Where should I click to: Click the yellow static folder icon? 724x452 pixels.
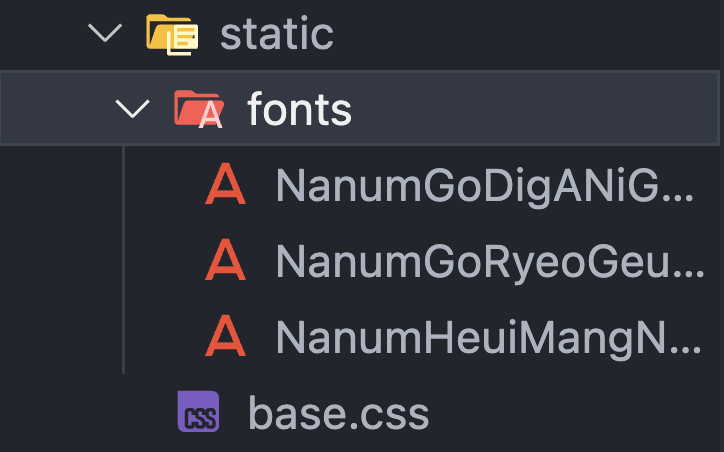click(x=172, y=35)
